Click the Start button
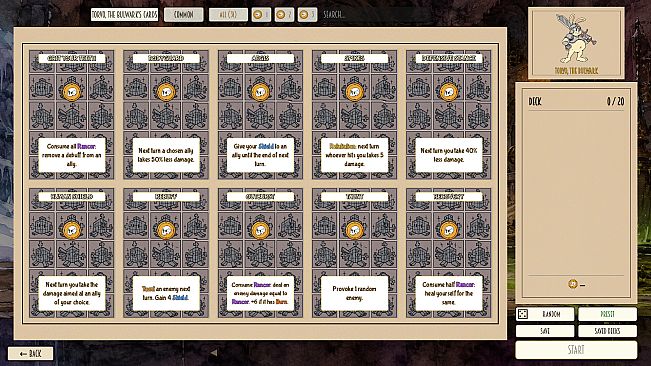 click(576, 350)
